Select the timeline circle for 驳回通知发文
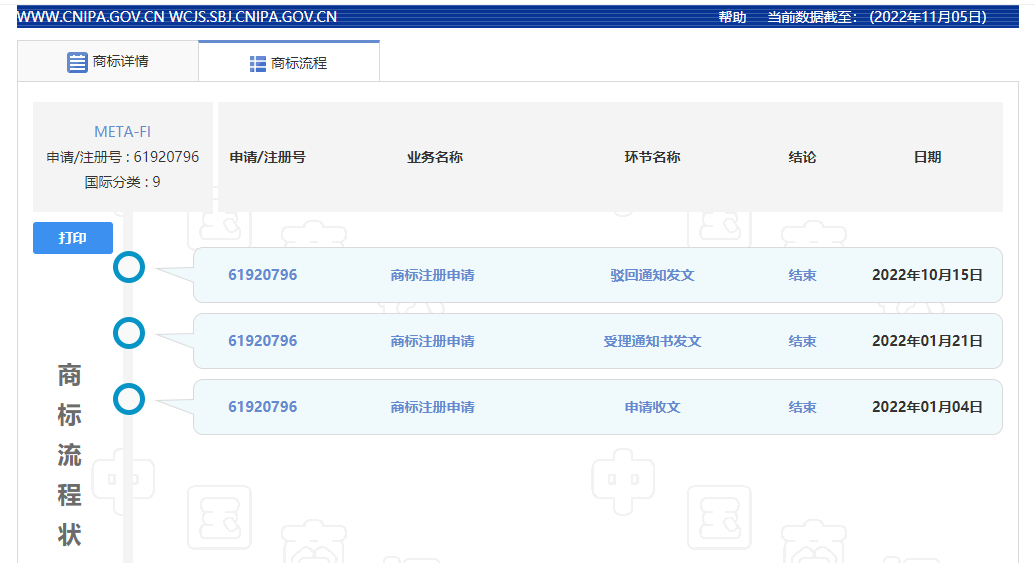1035x563 pixels. tap(129, 267)
